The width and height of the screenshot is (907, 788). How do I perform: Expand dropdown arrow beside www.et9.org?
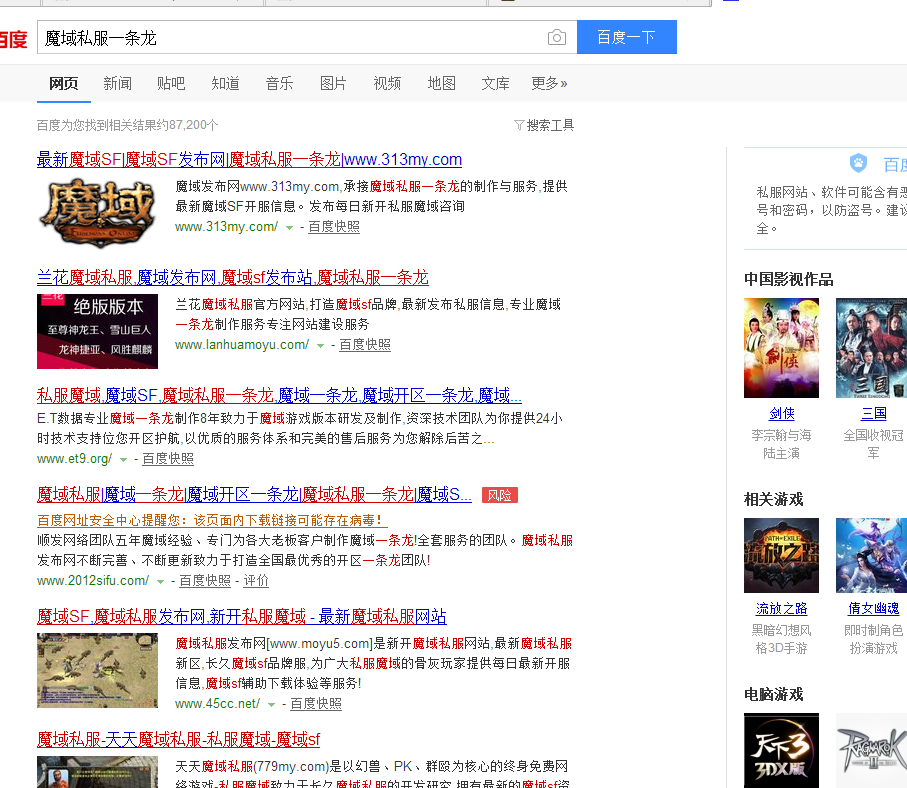pos(123,459)
